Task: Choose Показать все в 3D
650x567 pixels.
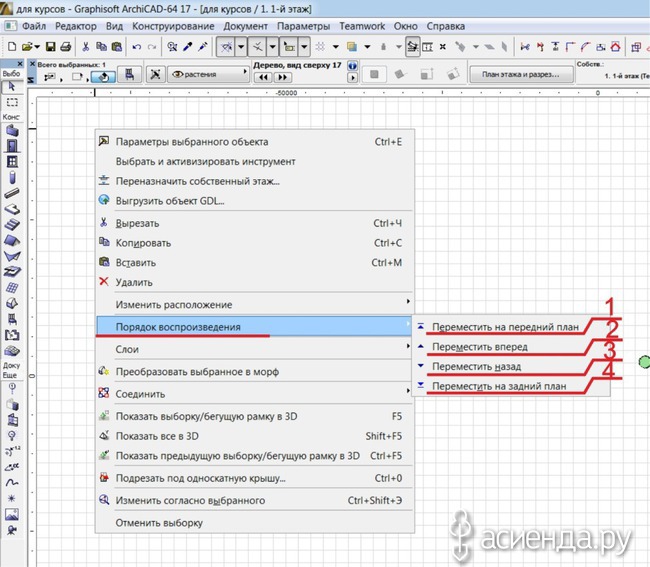Action: (x=255, y=436)
